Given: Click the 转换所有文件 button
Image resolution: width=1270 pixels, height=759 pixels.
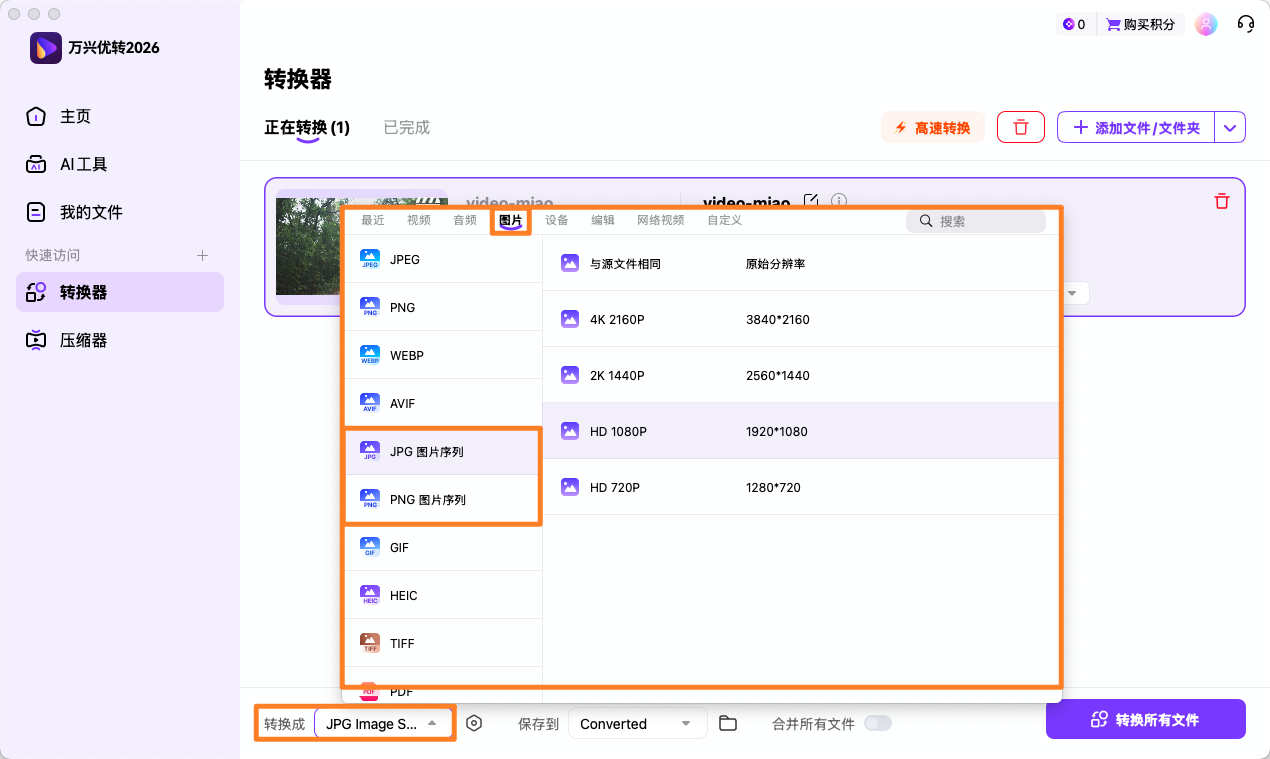Looking at the screenshot, I should [1145, 719].
